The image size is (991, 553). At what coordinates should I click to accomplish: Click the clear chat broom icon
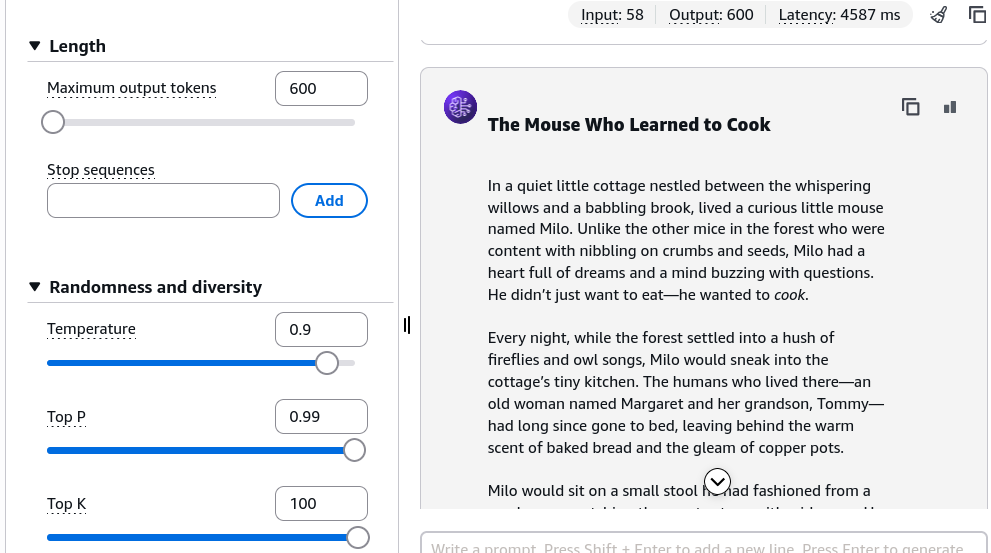coord(939,15)
